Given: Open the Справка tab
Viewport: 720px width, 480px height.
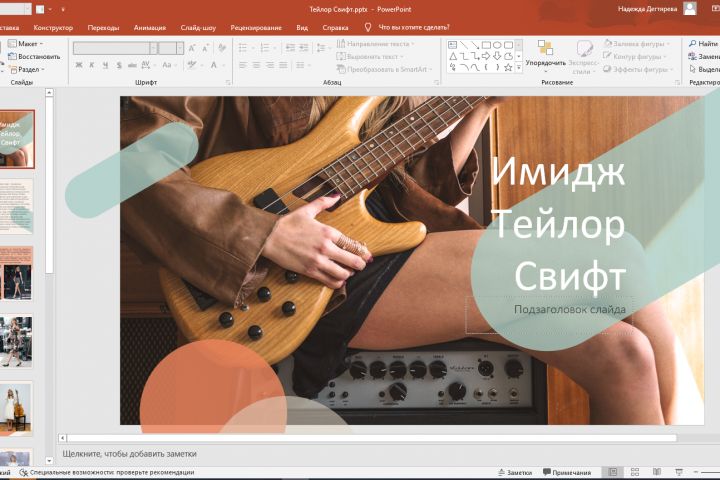Looking at the screenshot, I should (335, 28).
